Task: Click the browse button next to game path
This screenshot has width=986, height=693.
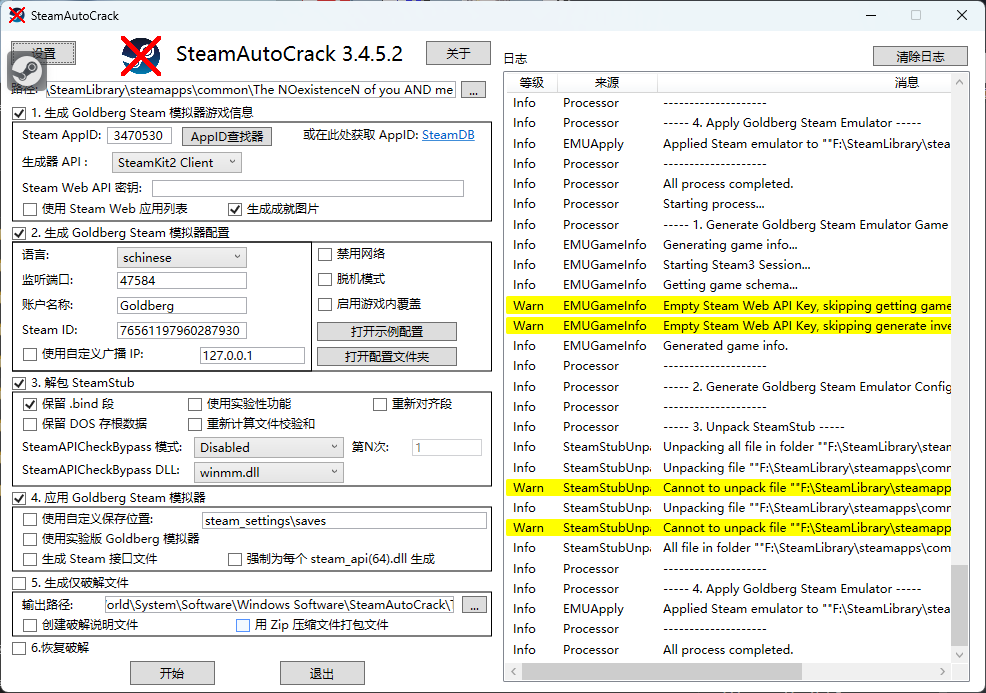Action: click(474, 90)
